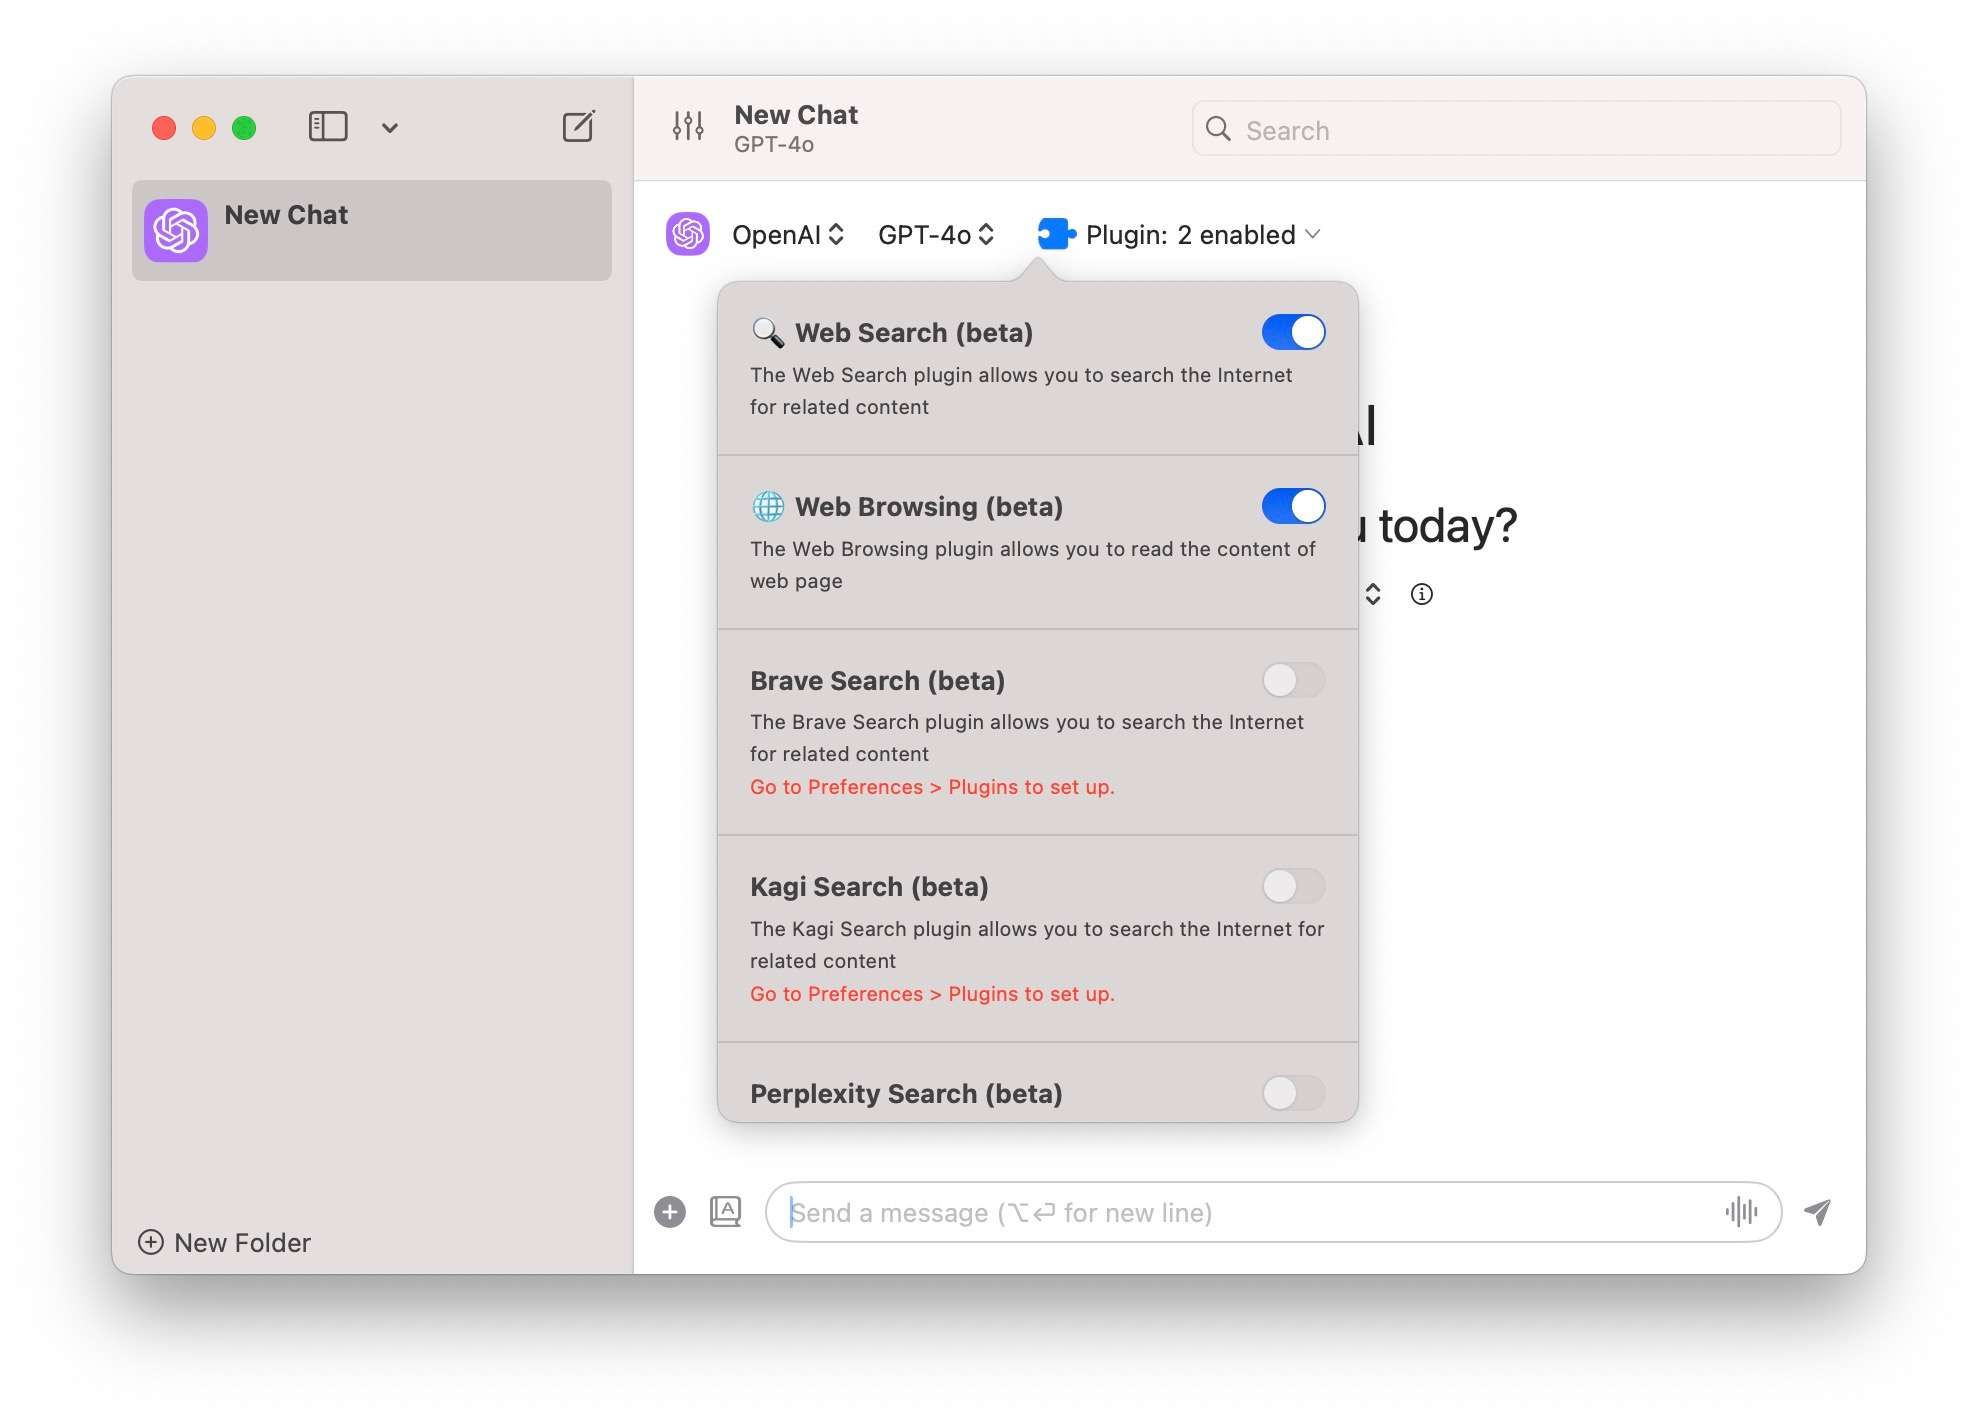Image resolution: width=1978 pixels, height=1422 pixels.
Task: Open chat settings sliders icon
Action: [x=688, y=126]
